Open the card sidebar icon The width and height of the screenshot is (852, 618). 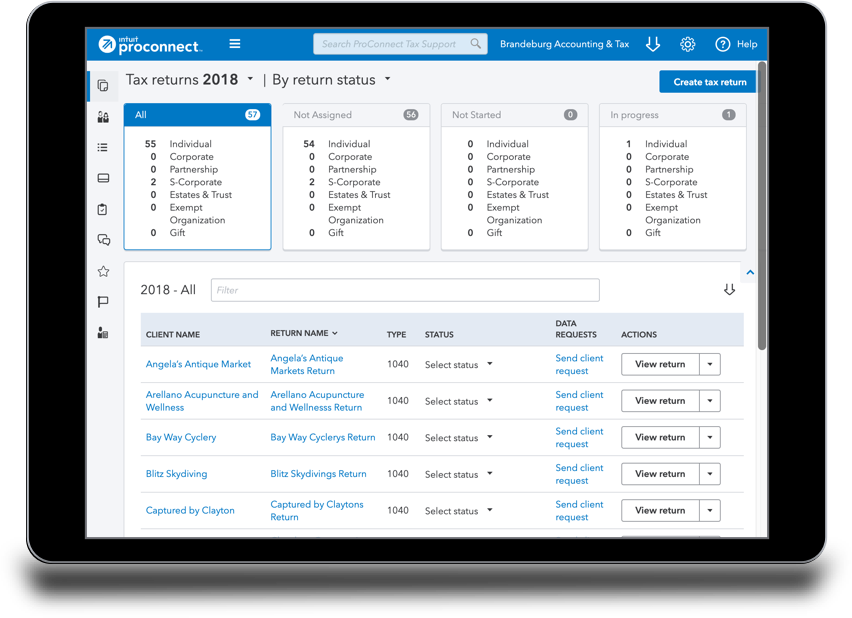tap(103, 178)
